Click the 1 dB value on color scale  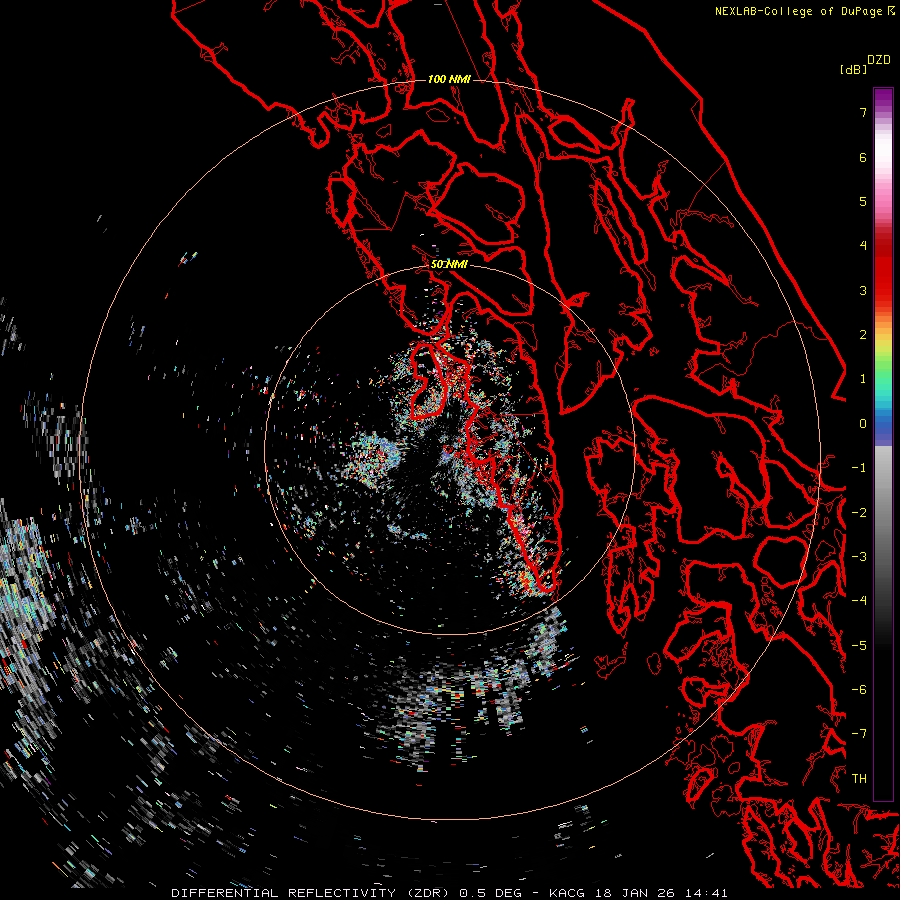[x=863, y=379]
